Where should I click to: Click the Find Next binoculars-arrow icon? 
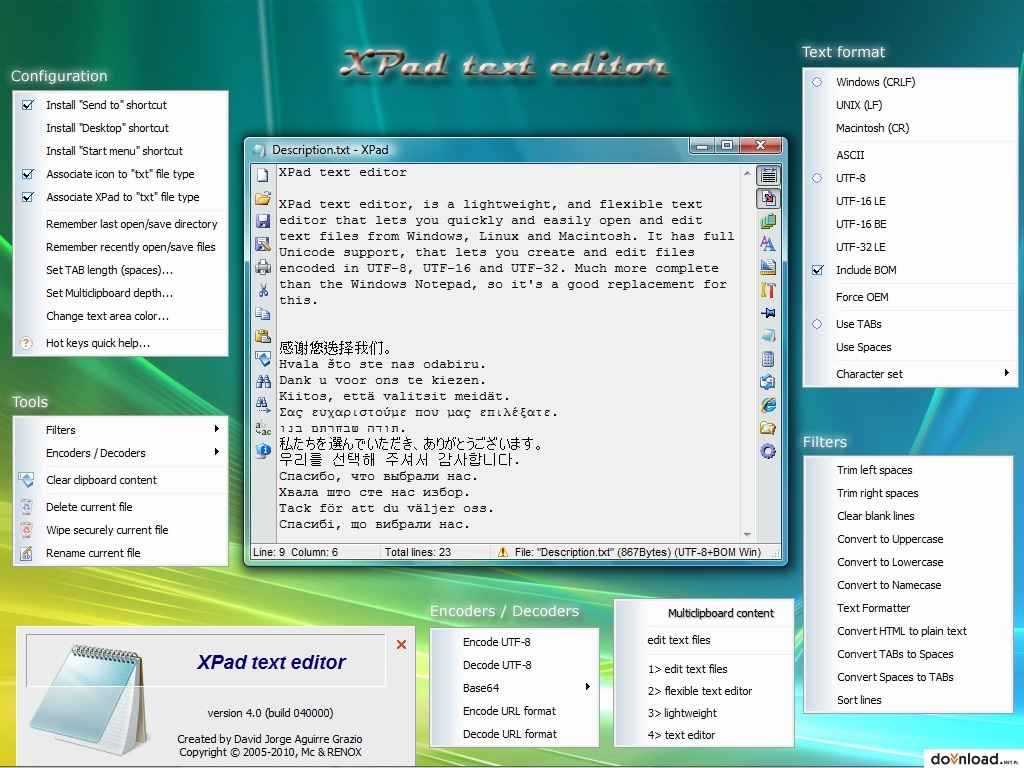(x=263, y=405)
